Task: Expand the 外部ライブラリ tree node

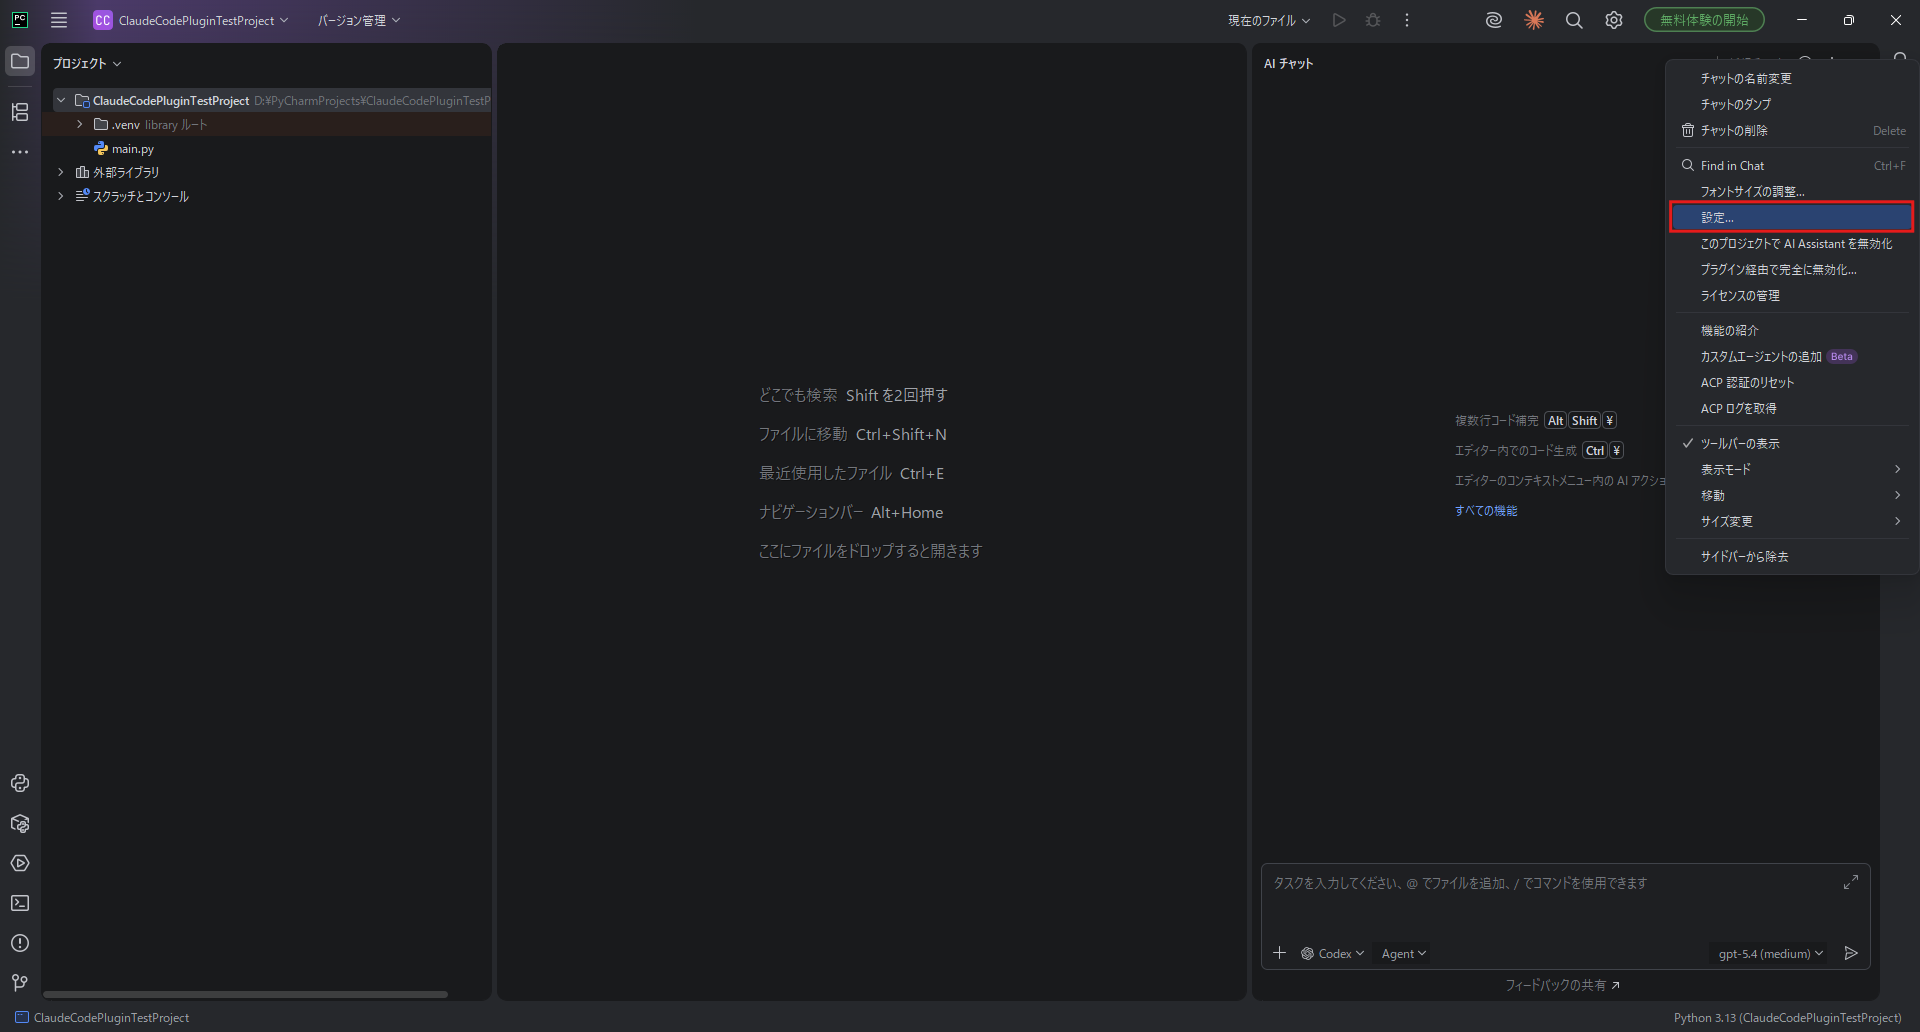Action: [61, 172]
